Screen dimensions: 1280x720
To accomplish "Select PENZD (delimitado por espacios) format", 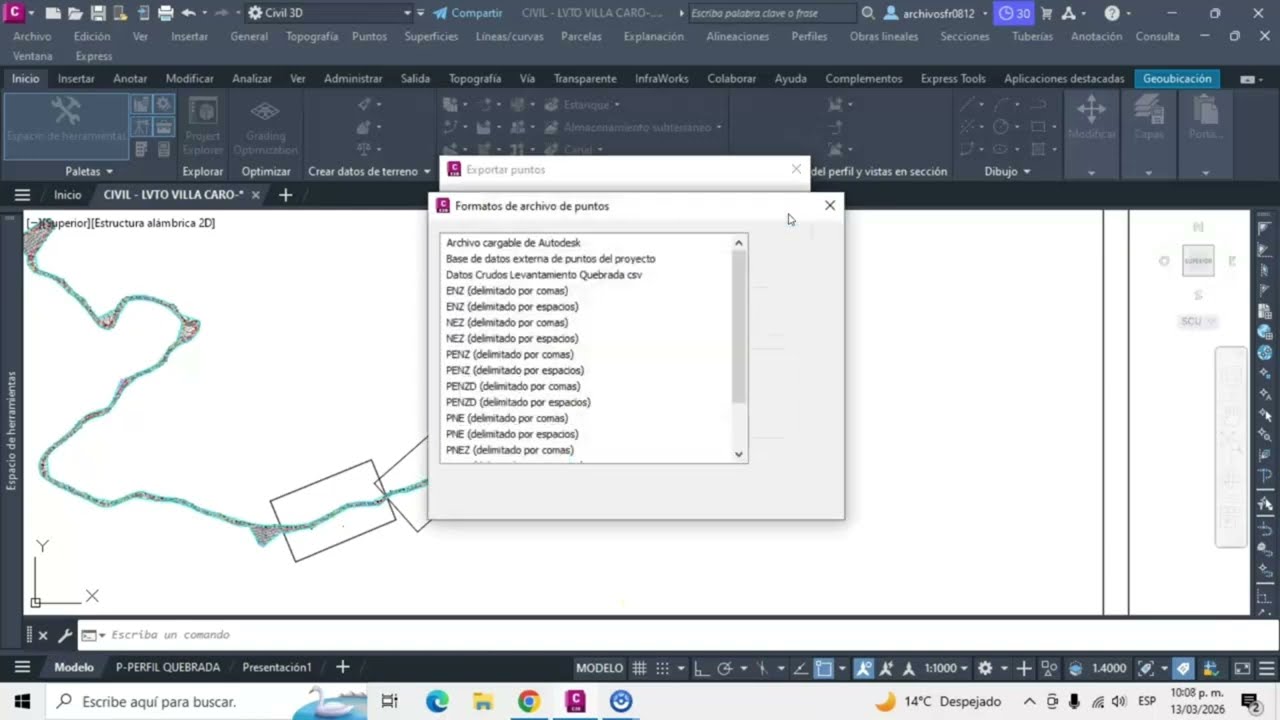I will coord(518,403).
